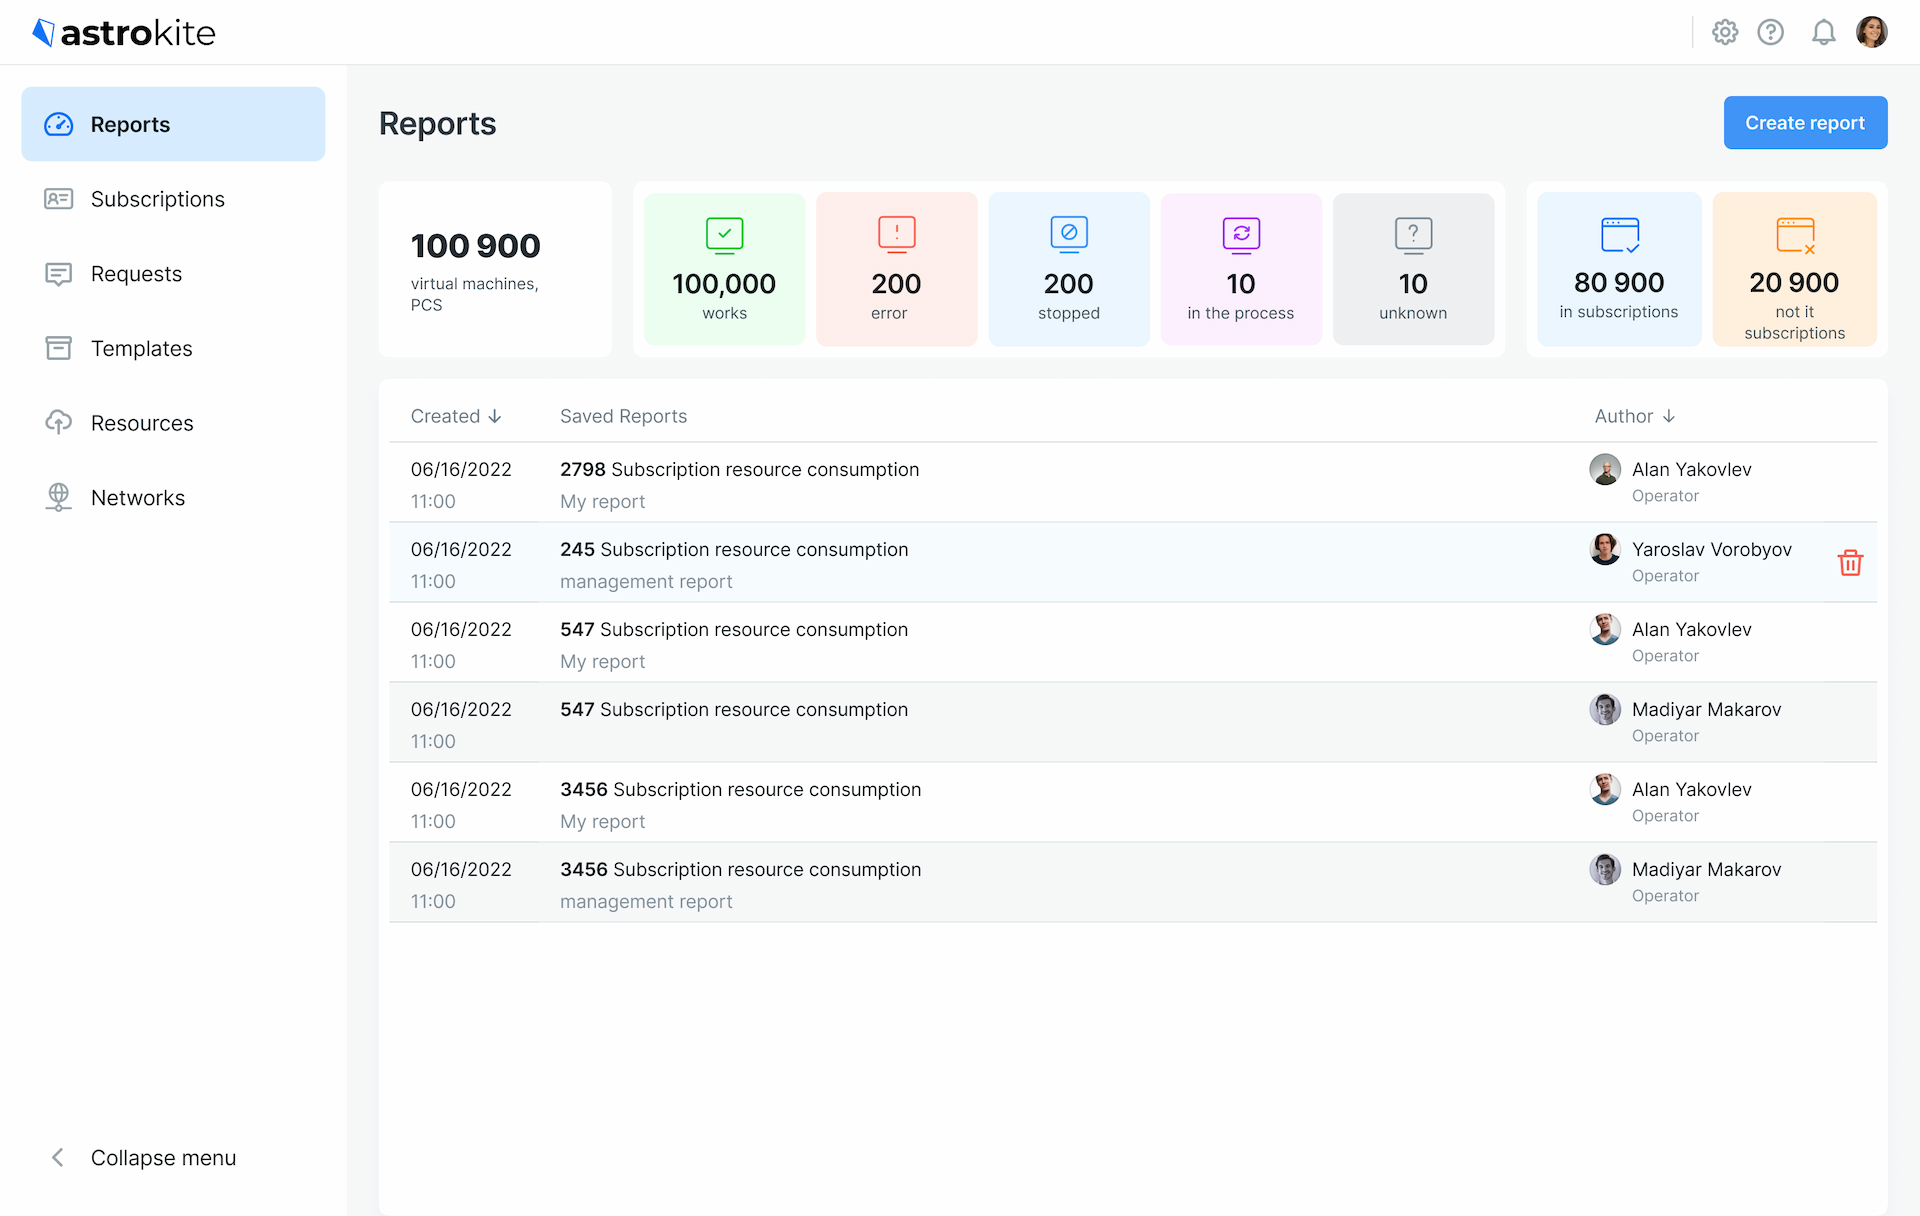Click the 100 900 virtual machines total

click(x=495, y=269)
